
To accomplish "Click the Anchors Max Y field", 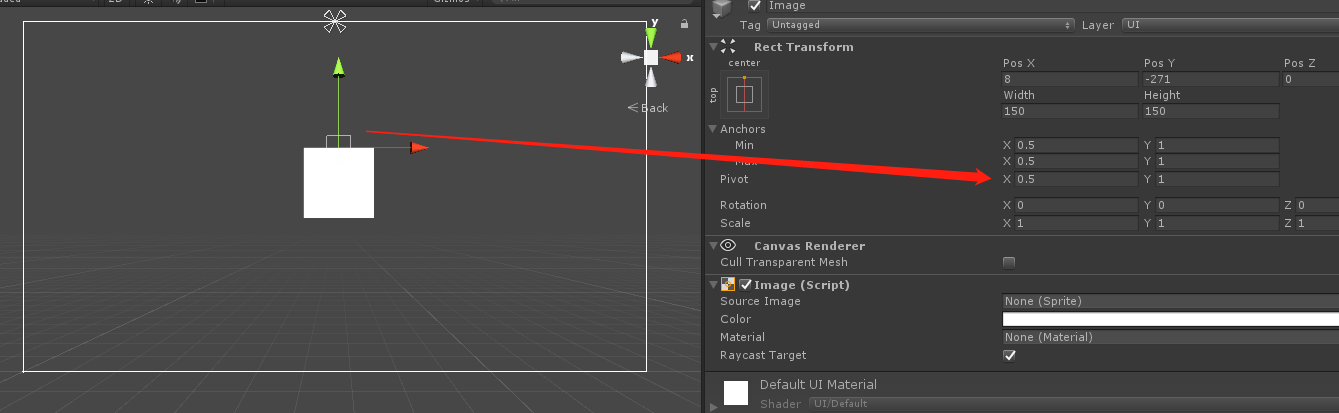I will [1217, 162].
